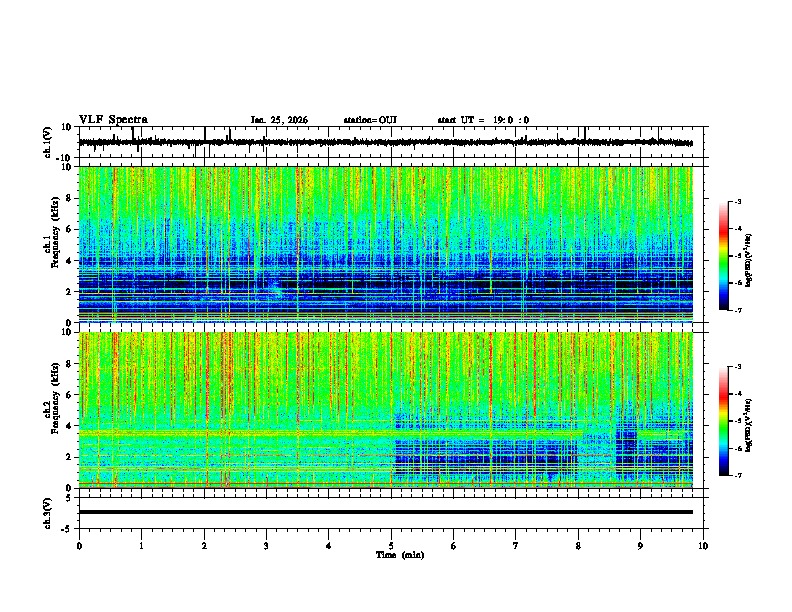Click tick label "8" on the Time axis

pos(578,546)
